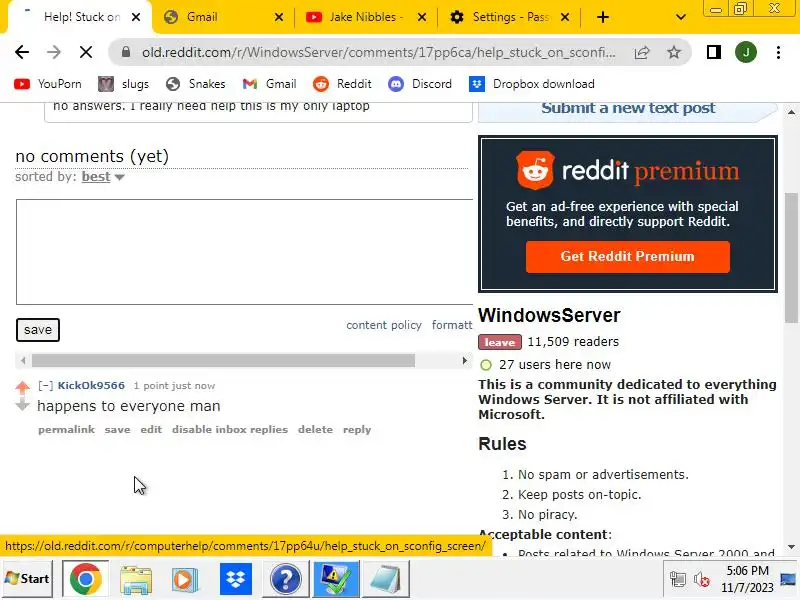800x600 pixels.
Task: Open the Reddit bookmark
Action: pos(342,84)
